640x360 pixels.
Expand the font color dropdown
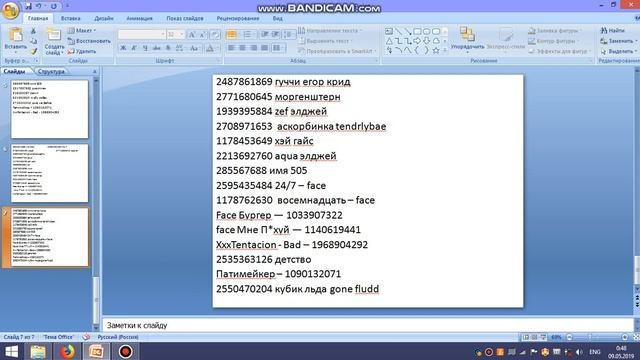[x=217, y=48]
